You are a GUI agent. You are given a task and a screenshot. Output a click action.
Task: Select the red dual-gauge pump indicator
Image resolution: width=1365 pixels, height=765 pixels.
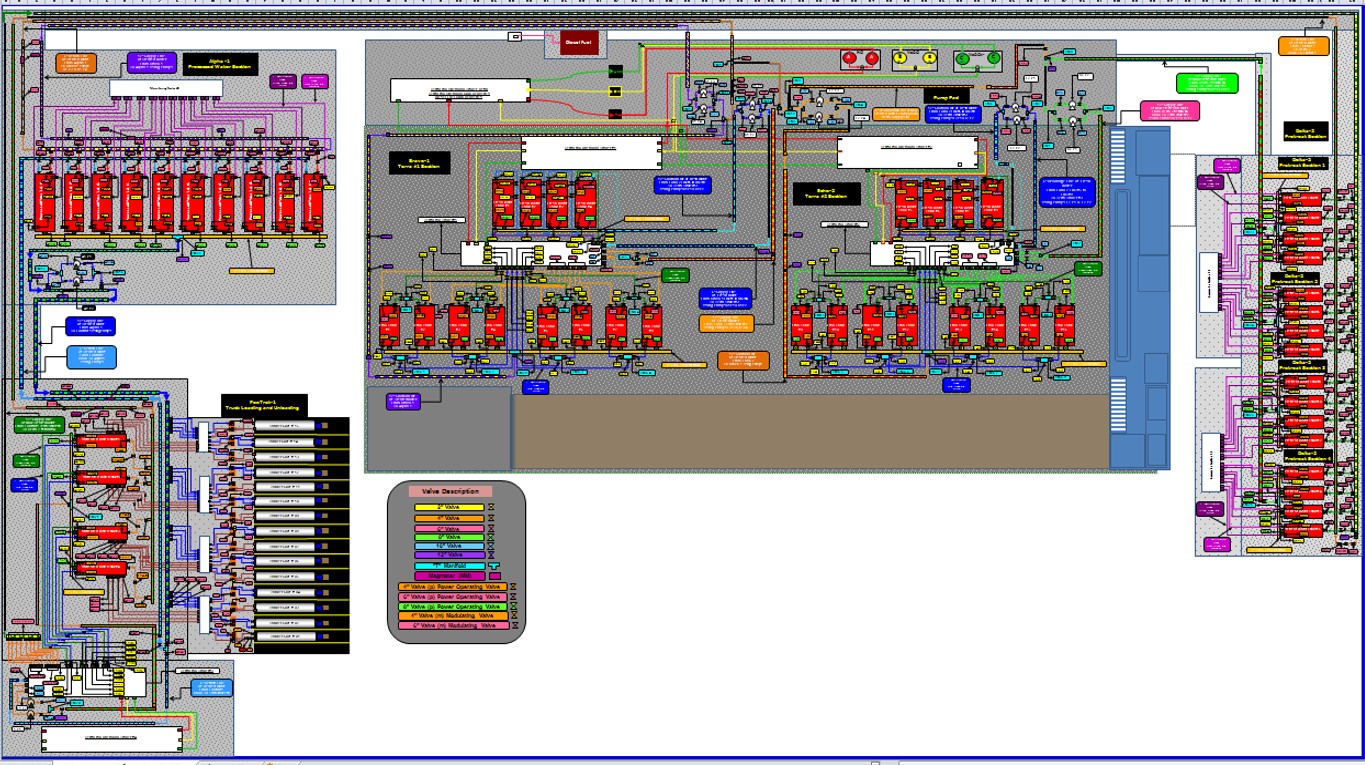(859, 59)
